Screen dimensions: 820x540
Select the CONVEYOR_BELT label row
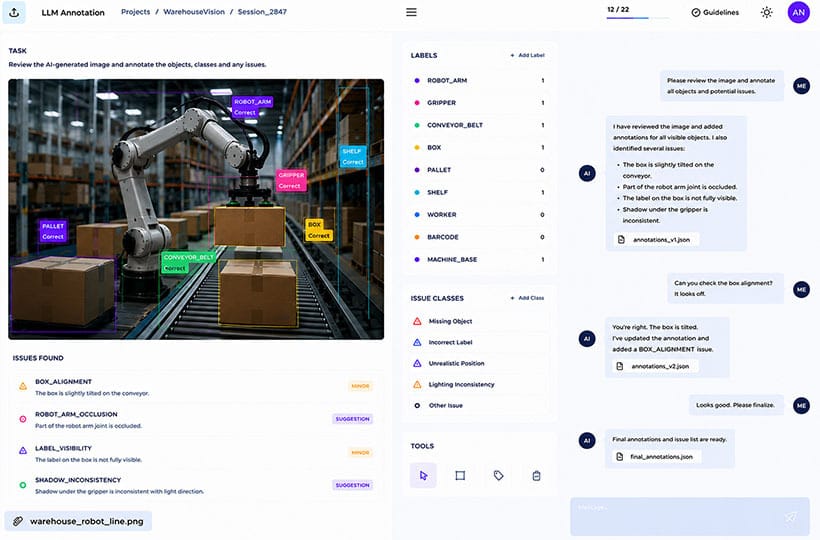(480, 125)
